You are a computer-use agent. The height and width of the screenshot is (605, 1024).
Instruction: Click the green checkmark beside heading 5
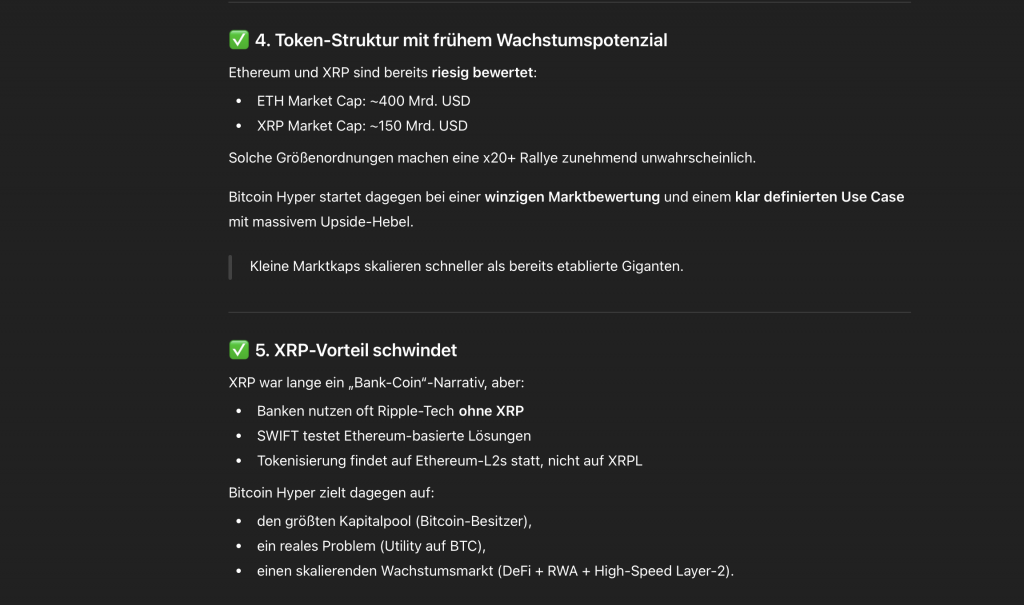coord(239,350)
